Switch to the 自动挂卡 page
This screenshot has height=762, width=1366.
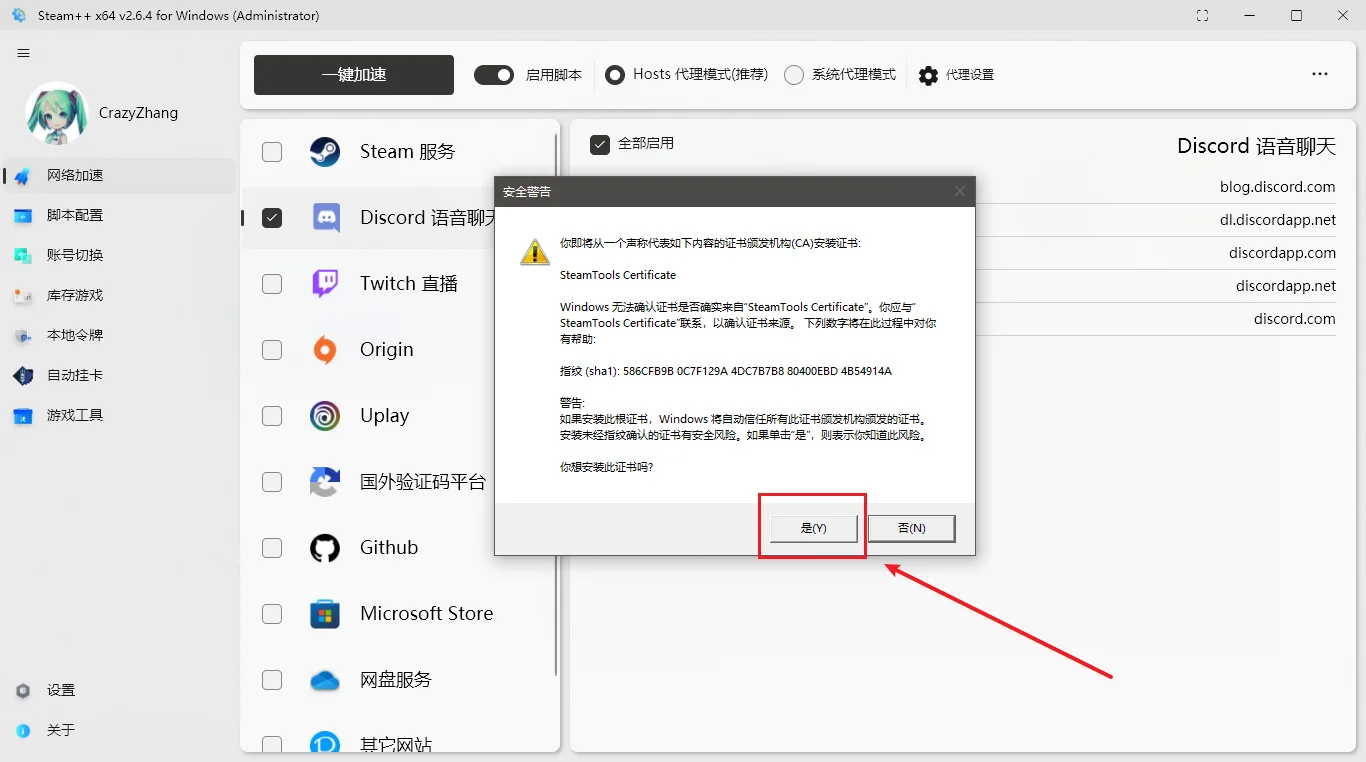118,375
